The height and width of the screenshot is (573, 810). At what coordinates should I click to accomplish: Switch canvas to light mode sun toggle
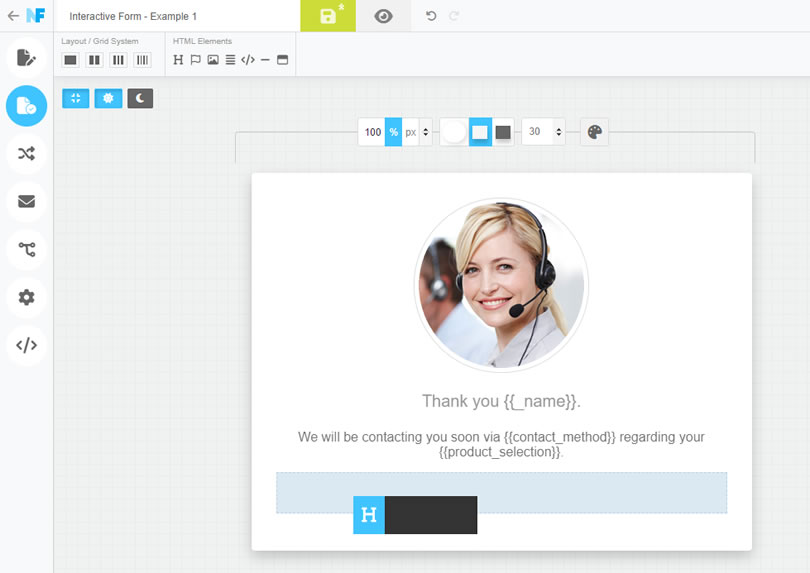(108, 98)
